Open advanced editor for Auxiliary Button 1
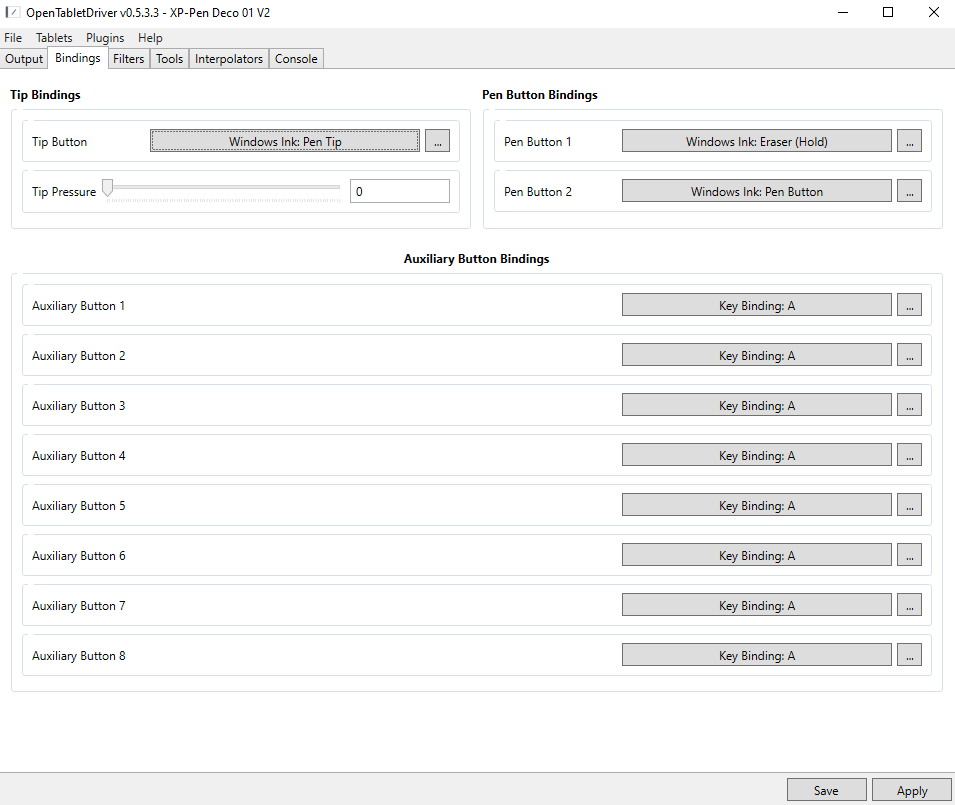 pyautogui.click(x=909, y=305)
